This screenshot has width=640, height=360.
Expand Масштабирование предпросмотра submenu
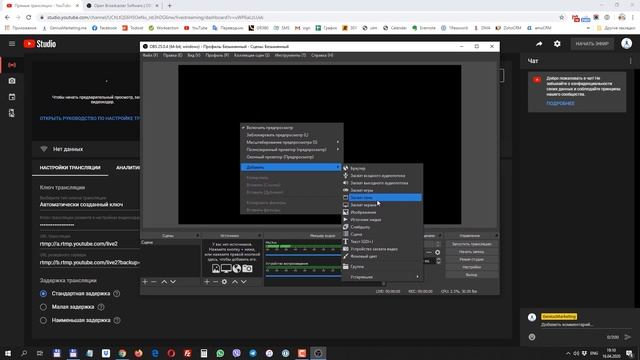tap(291, 142)
